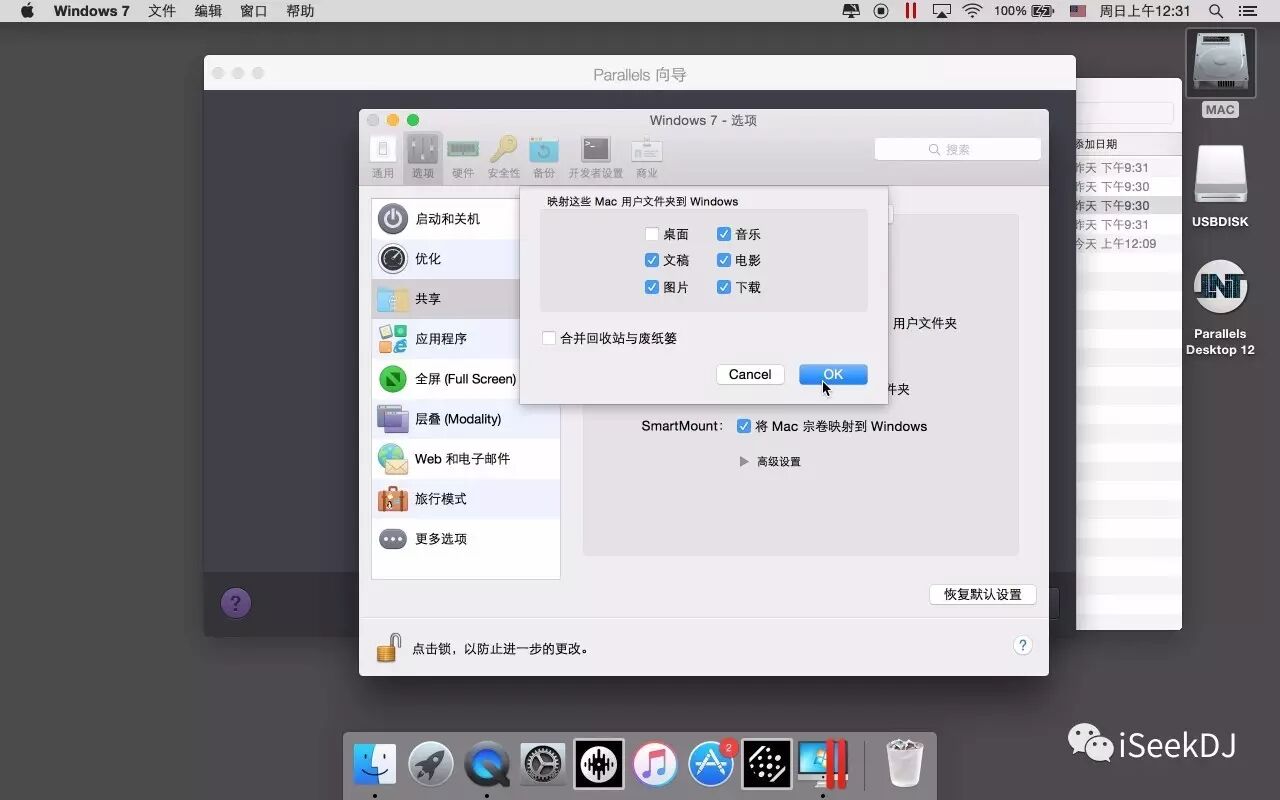The image size is (1280, 800).
Task: Select 更多选项 (More options) in the sidebar
Action: [466, 539]
